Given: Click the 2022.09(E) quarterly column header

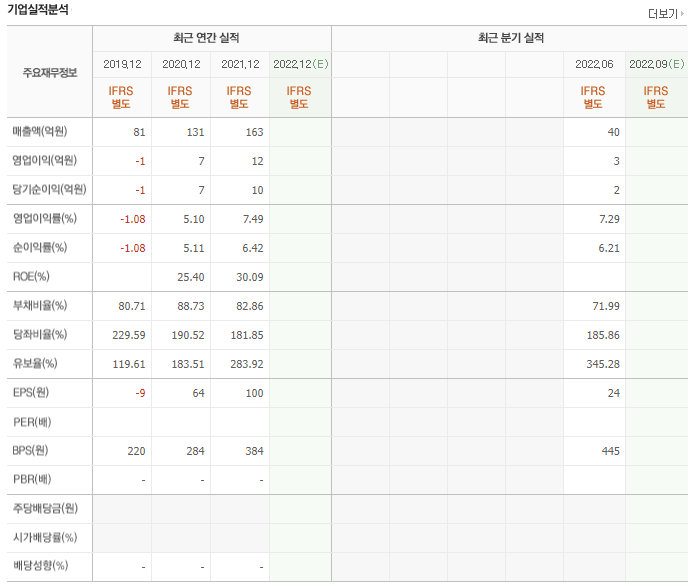Looking at the screenshot, I should coord(657,64).
